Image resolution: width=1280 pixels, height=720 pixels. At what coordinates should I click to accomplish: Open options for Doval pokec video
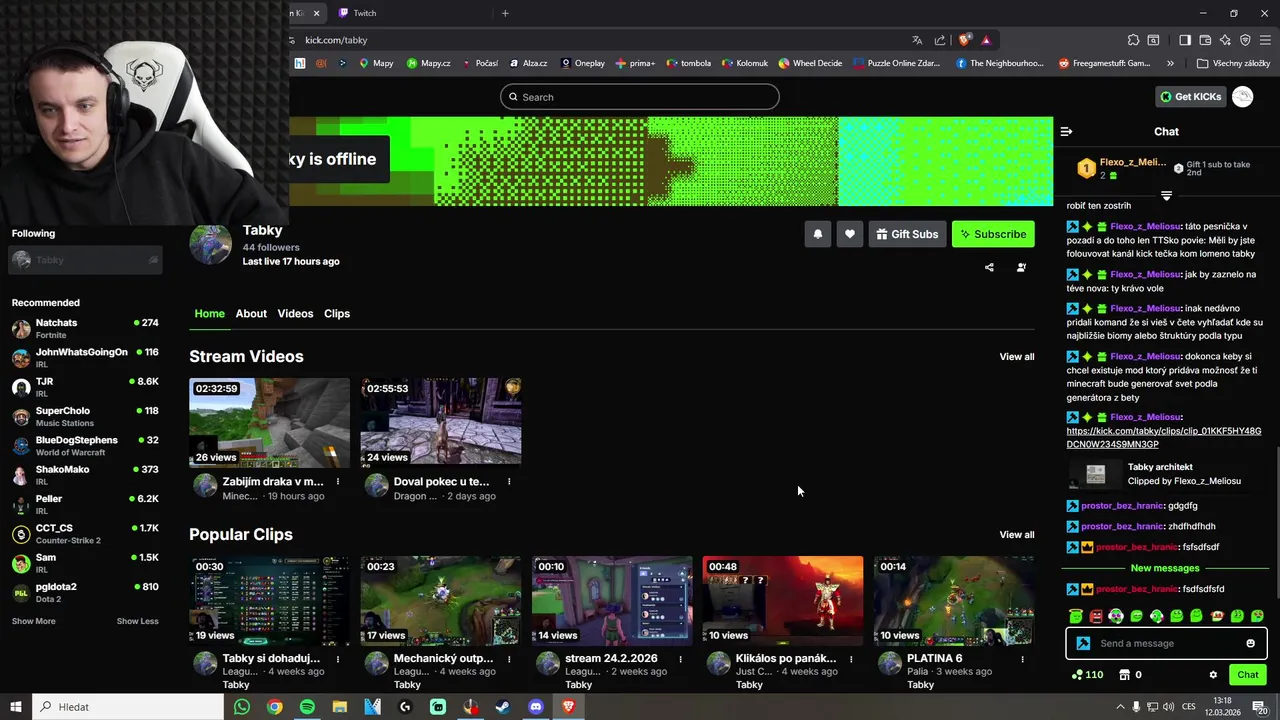tap(509, 482)
